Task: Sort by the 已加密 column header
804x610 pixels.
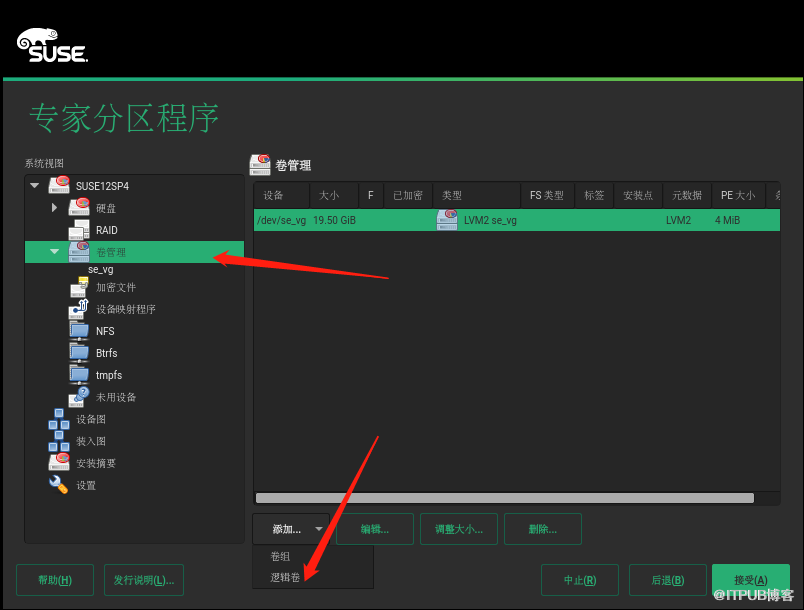Action: pyautogui.click(x=408, y=195)
